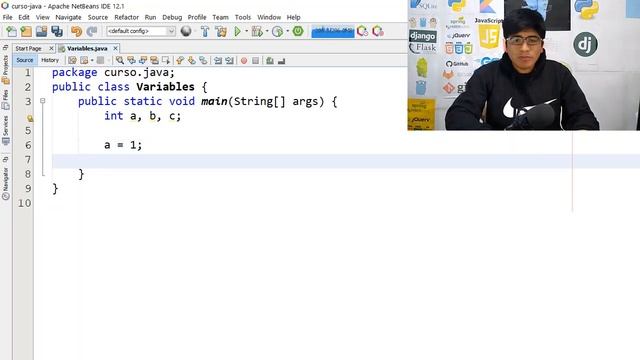Collapse the main method code fold
This screenshot has height=360, width=640.
click(x=42, y=100)
